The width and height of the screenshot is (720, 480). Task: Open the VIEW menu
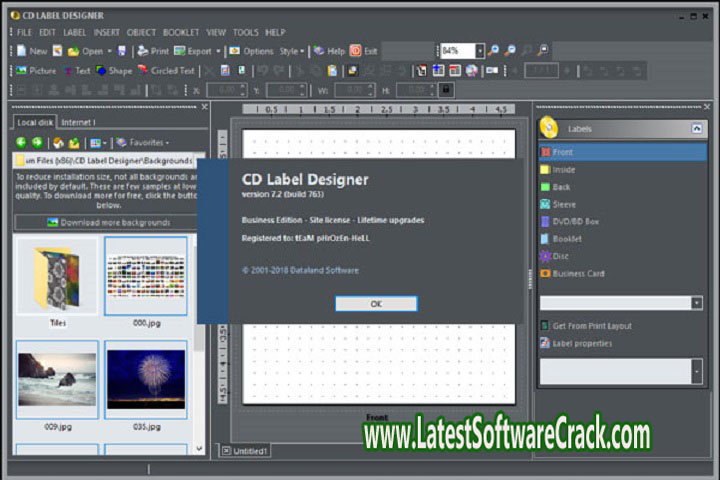tap(216, 32)
